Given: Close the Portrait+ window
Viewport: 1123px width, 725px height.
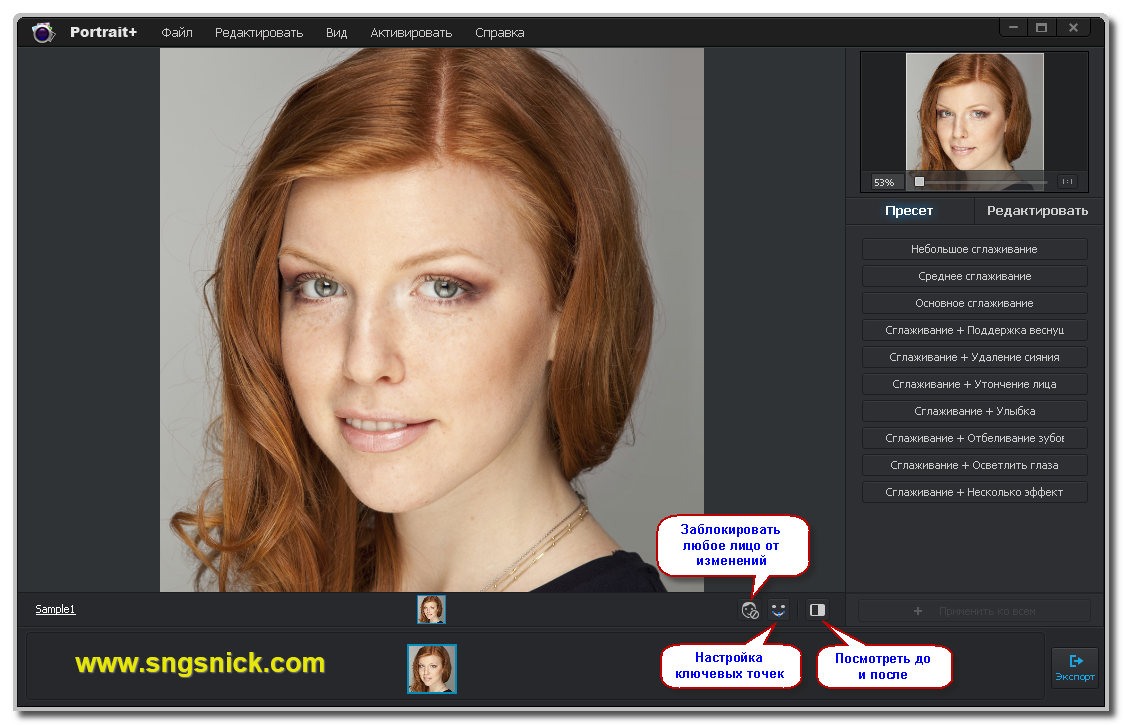Looking at the screenshot, I should pyautogui.click(x=1073, y=28).
